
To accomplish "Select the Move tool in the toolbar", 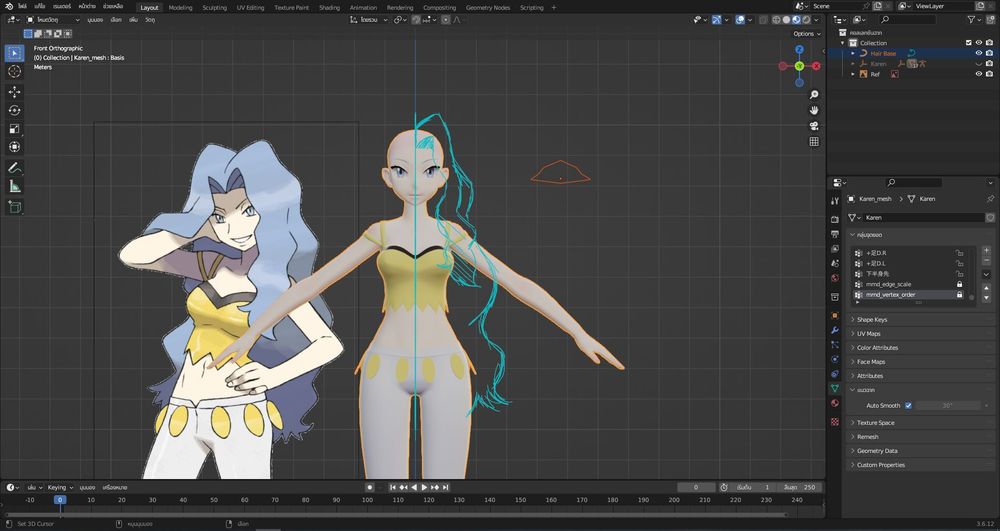I will (15, 91).
